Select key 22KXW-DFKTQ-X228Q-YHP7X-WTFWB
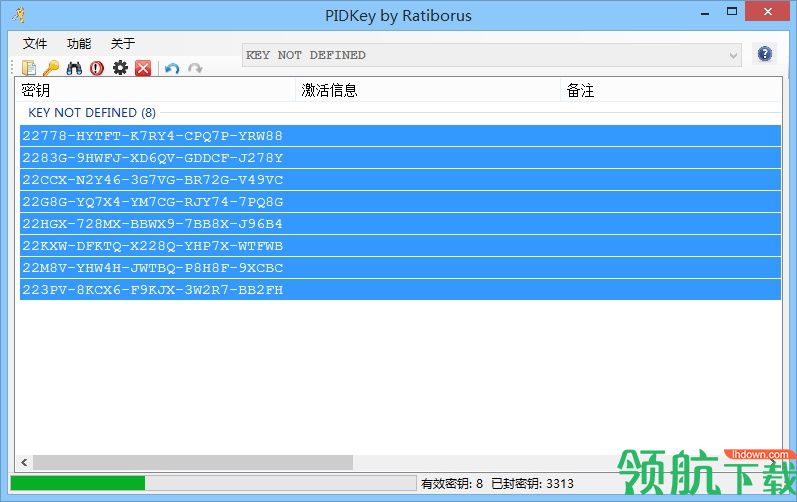The width and height of the screenshot is (797, 502). pos(401,246)
